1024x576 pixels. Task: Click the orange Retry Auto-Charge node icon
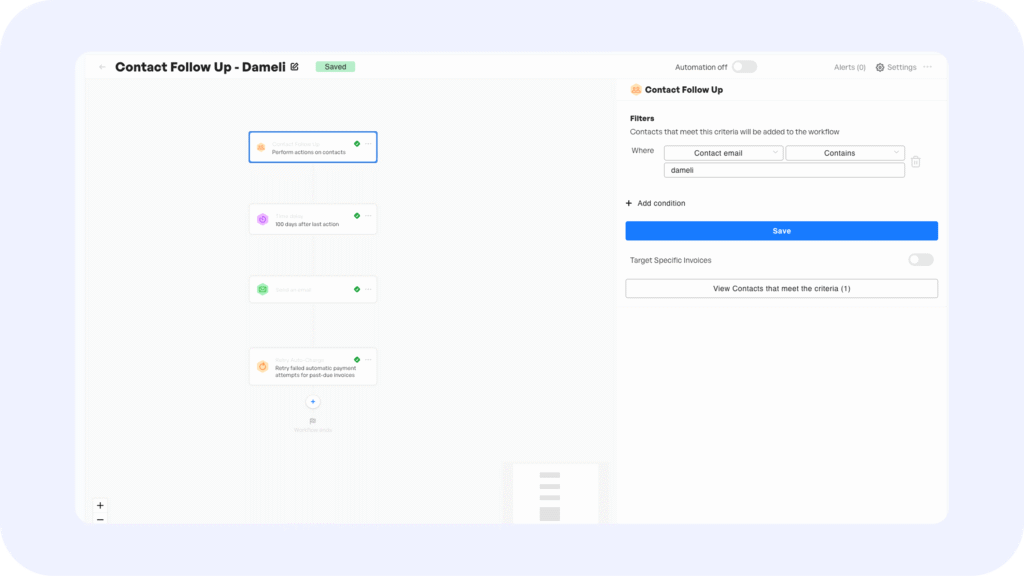tap(262, 366)
